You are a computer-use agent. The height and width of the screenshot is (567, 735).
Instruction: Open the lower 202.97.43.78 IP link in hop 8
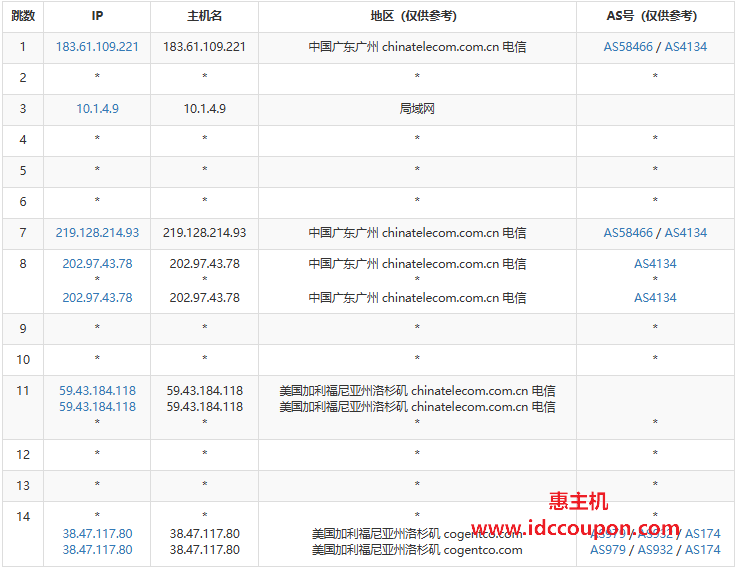tap(97, 298)
